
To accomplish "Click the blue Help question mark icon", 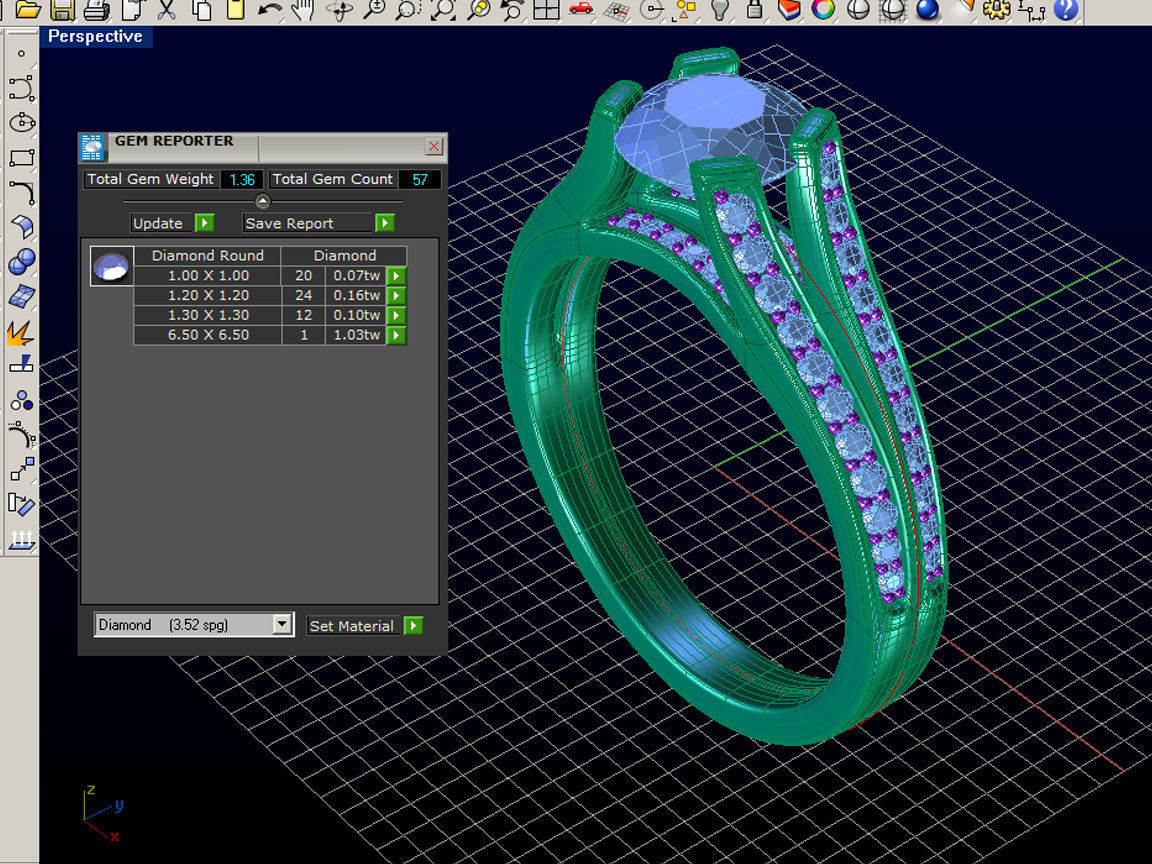I will coord(1066,10).
